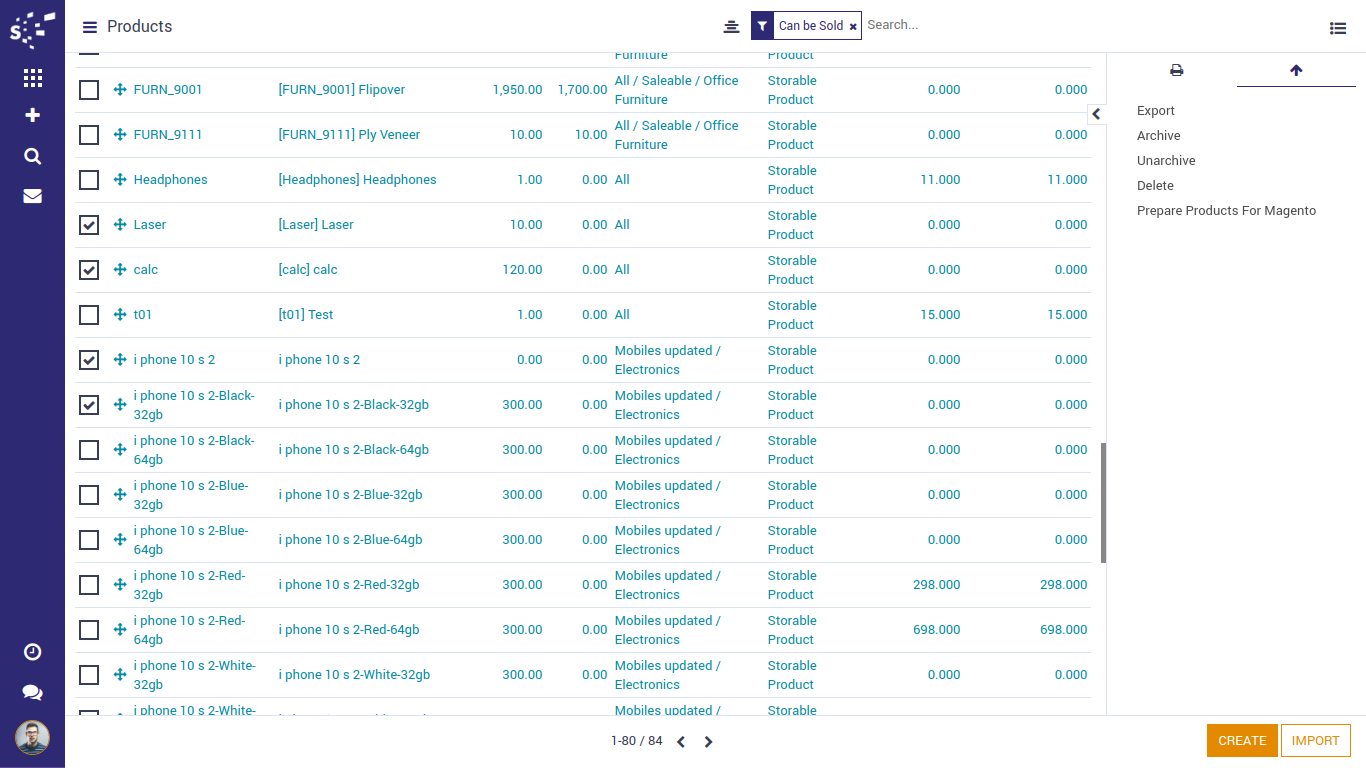Uncheck the Laser product checkbox
The image size is (1366, 768).
(x=89, y=225)
